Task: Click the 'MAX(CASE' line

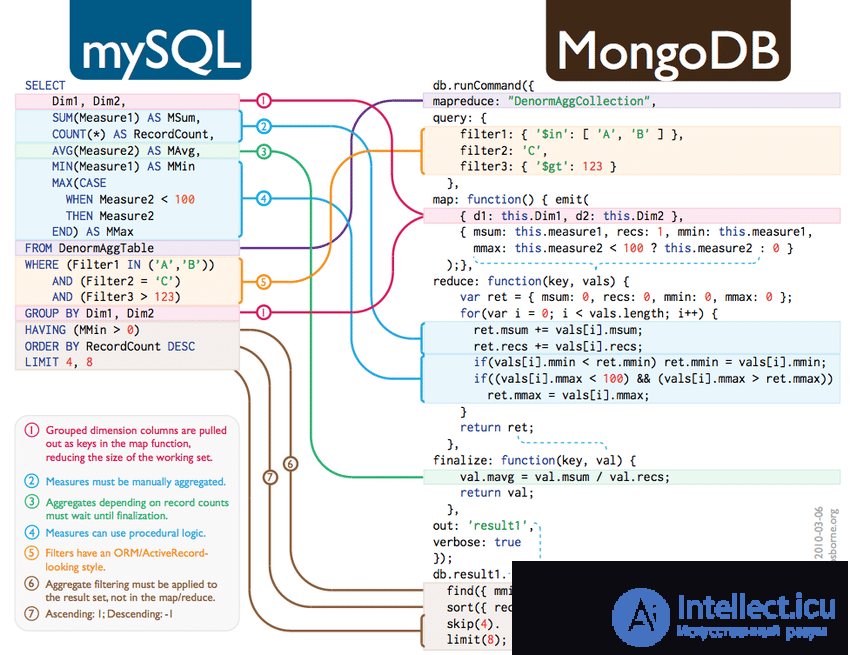Action: [x=79, y=183]
